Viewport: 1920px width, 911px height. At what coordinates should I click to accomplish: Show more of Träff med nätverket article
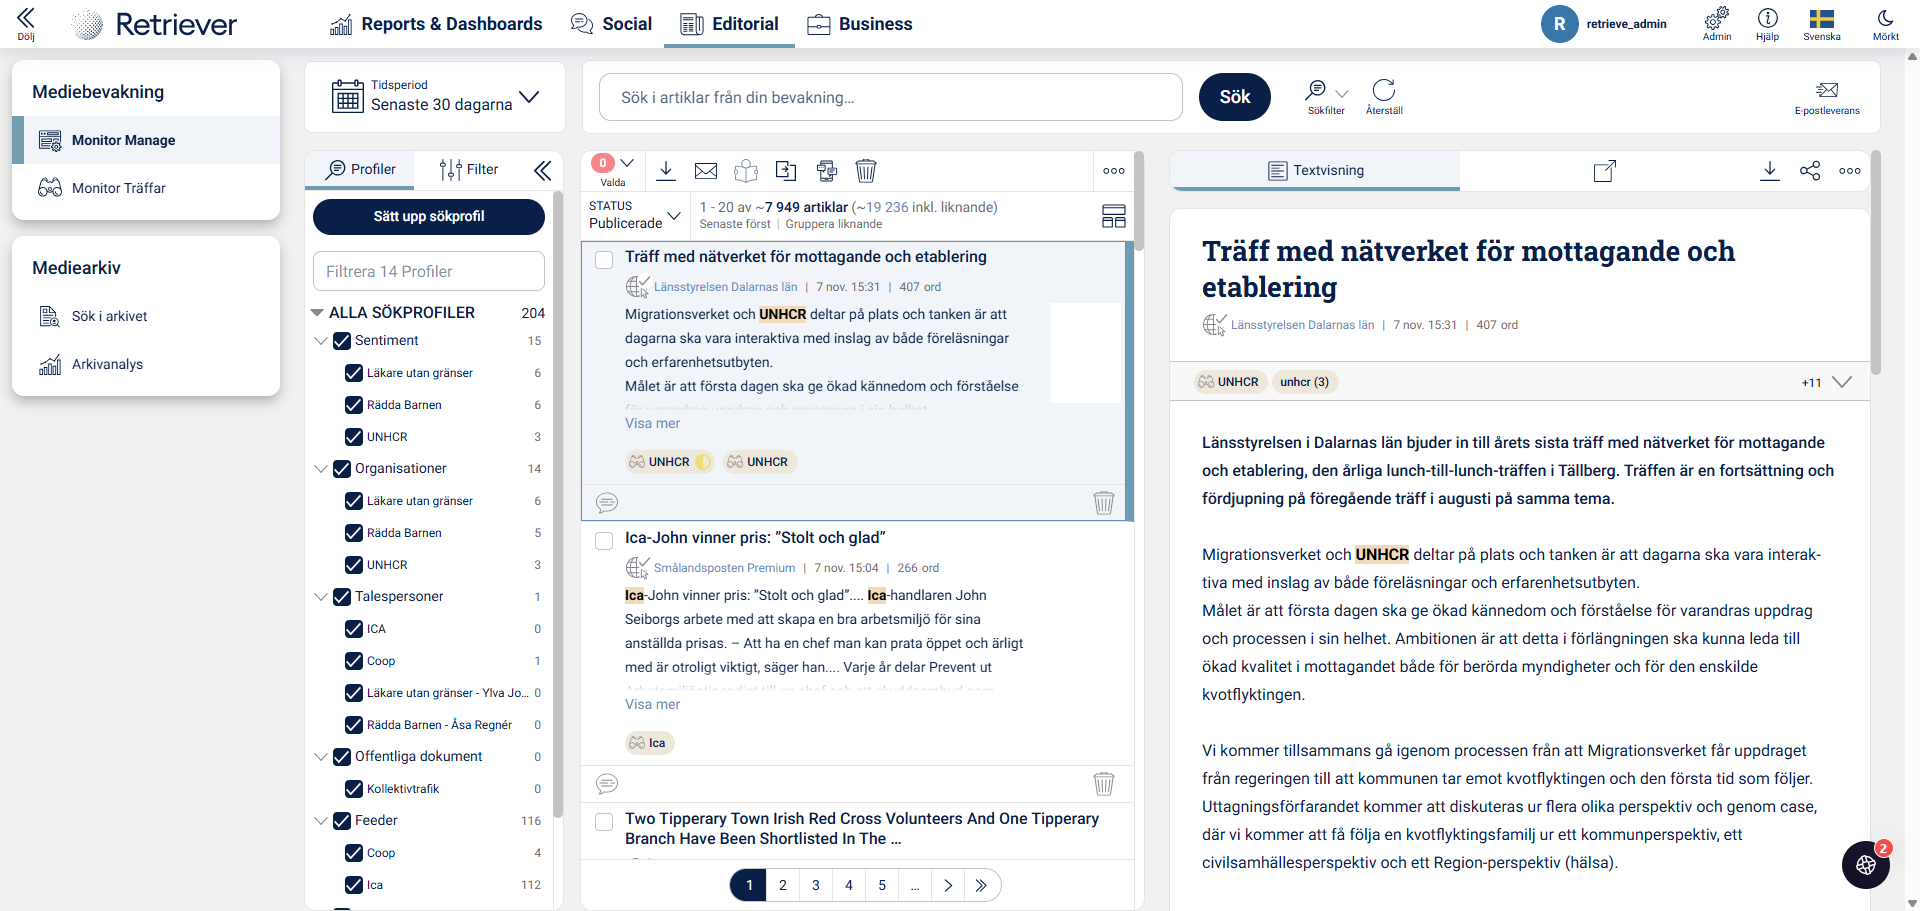652,424
